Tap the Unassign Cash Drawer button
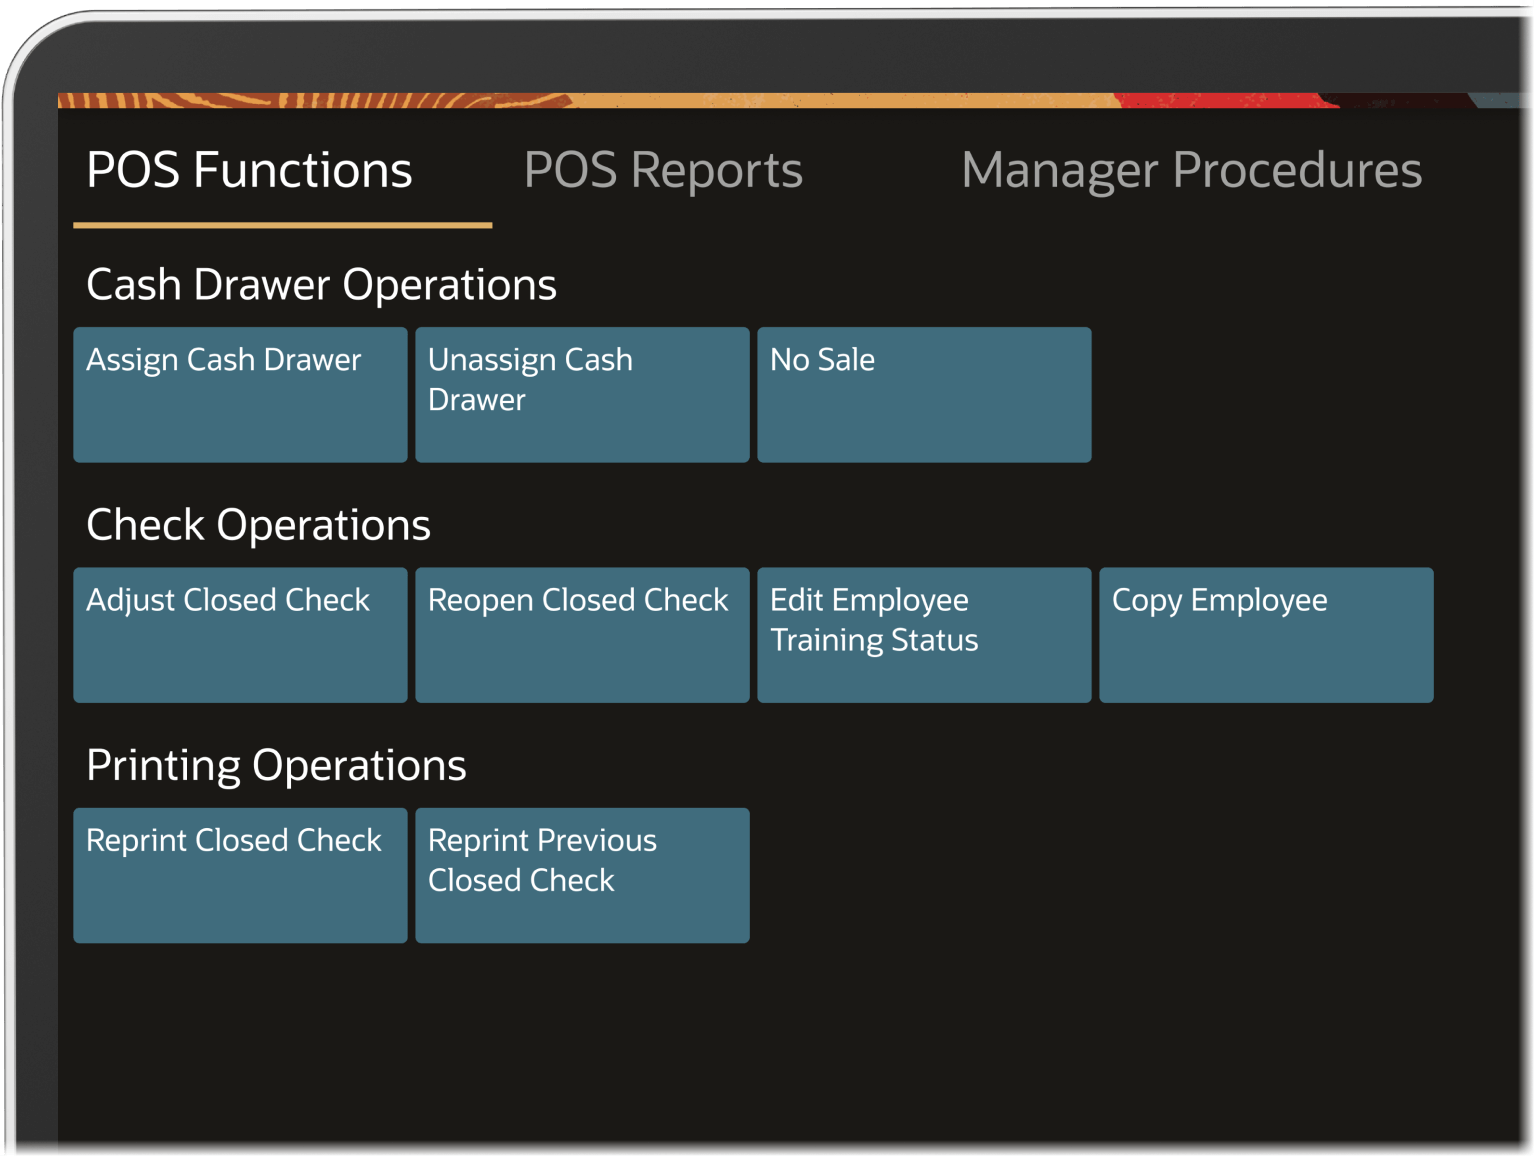This screenshot has width=1534, height=1156. (582, 394)
